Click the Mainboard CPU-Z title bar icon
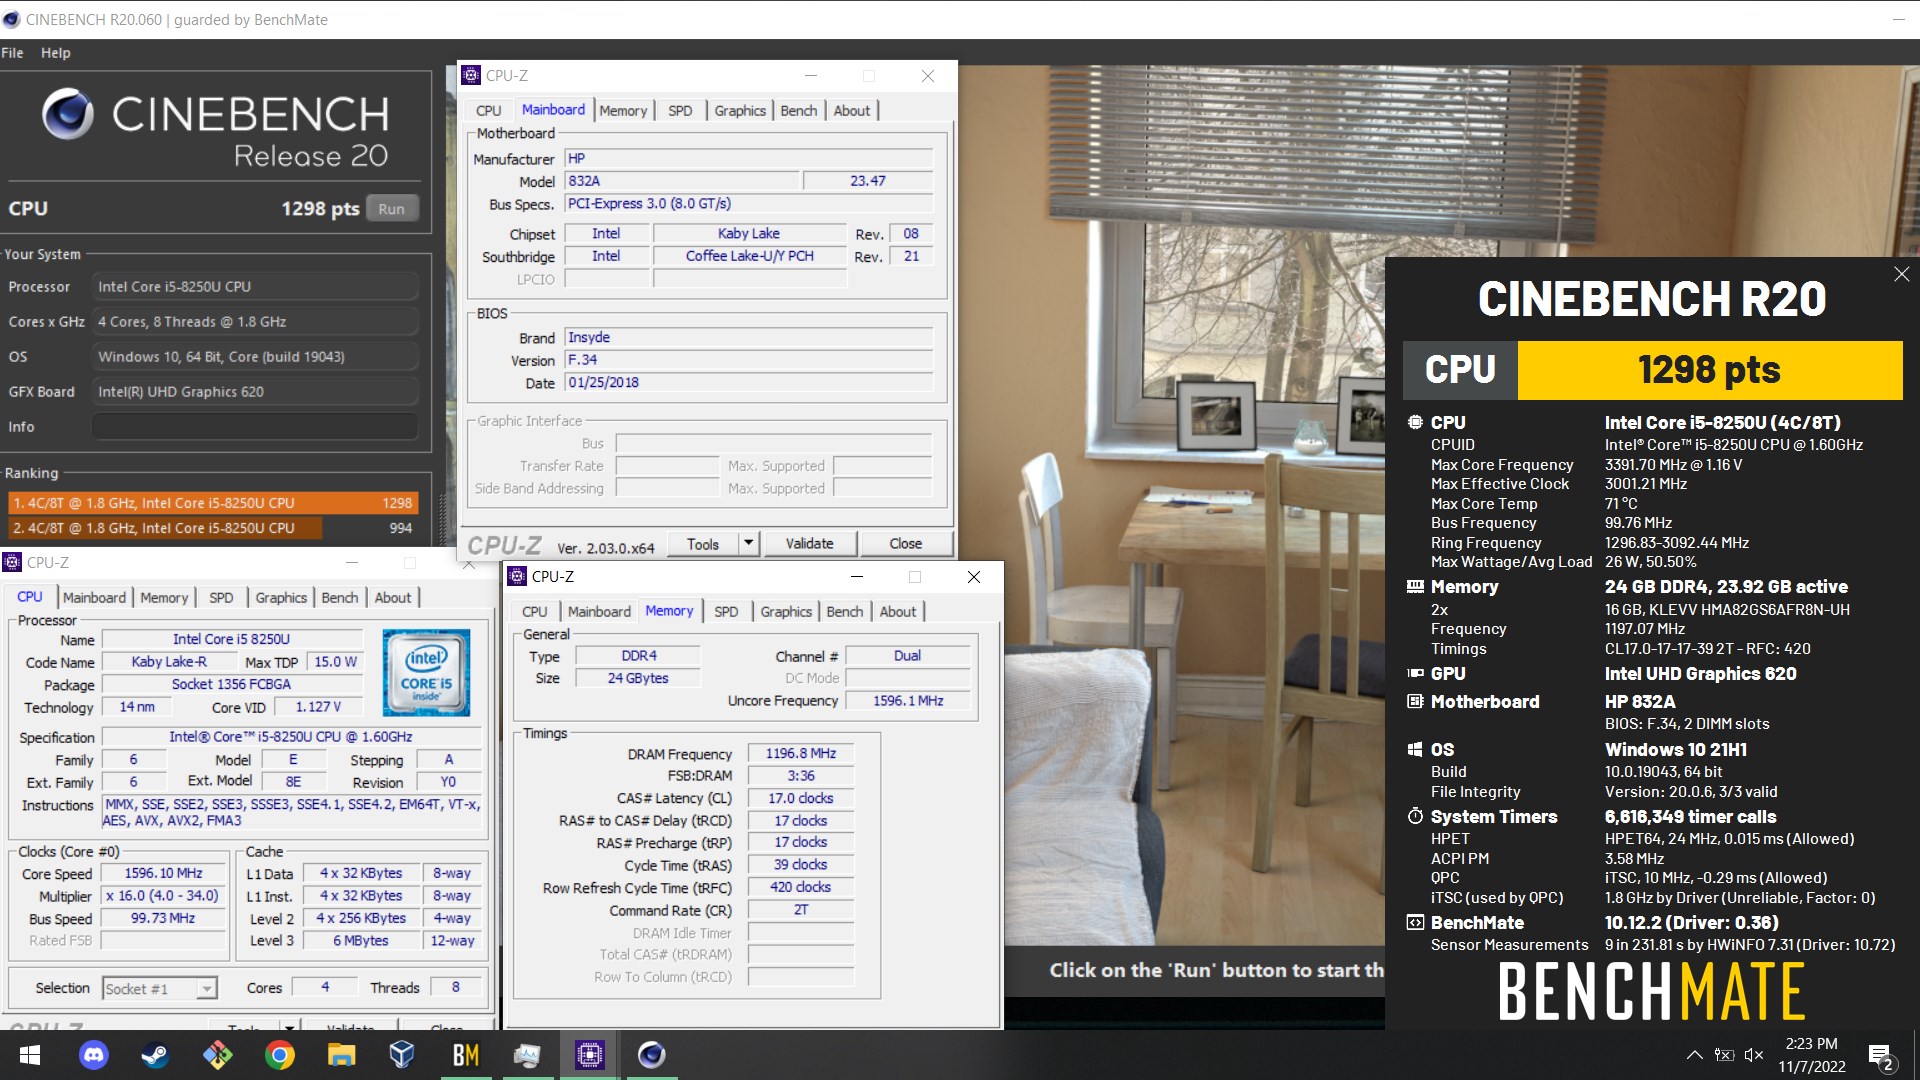 (x=471, y=76)
